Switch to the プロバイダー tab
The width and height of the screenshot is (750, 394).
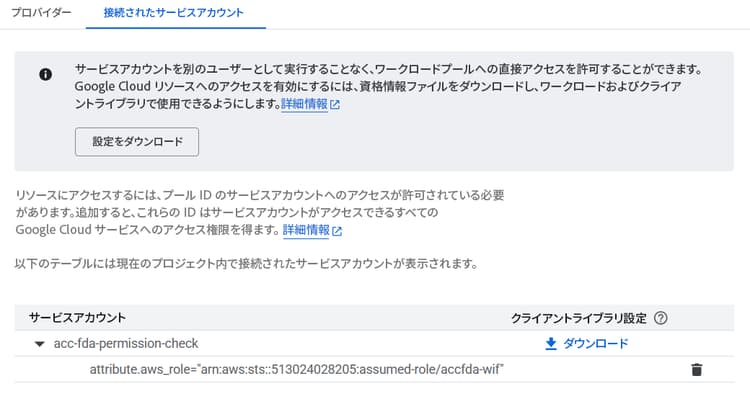tap(42, 13)
